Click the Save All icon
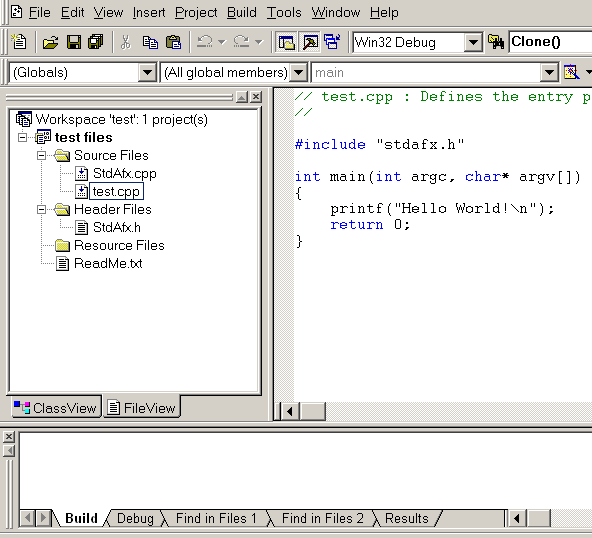 (x=96, y=42)
